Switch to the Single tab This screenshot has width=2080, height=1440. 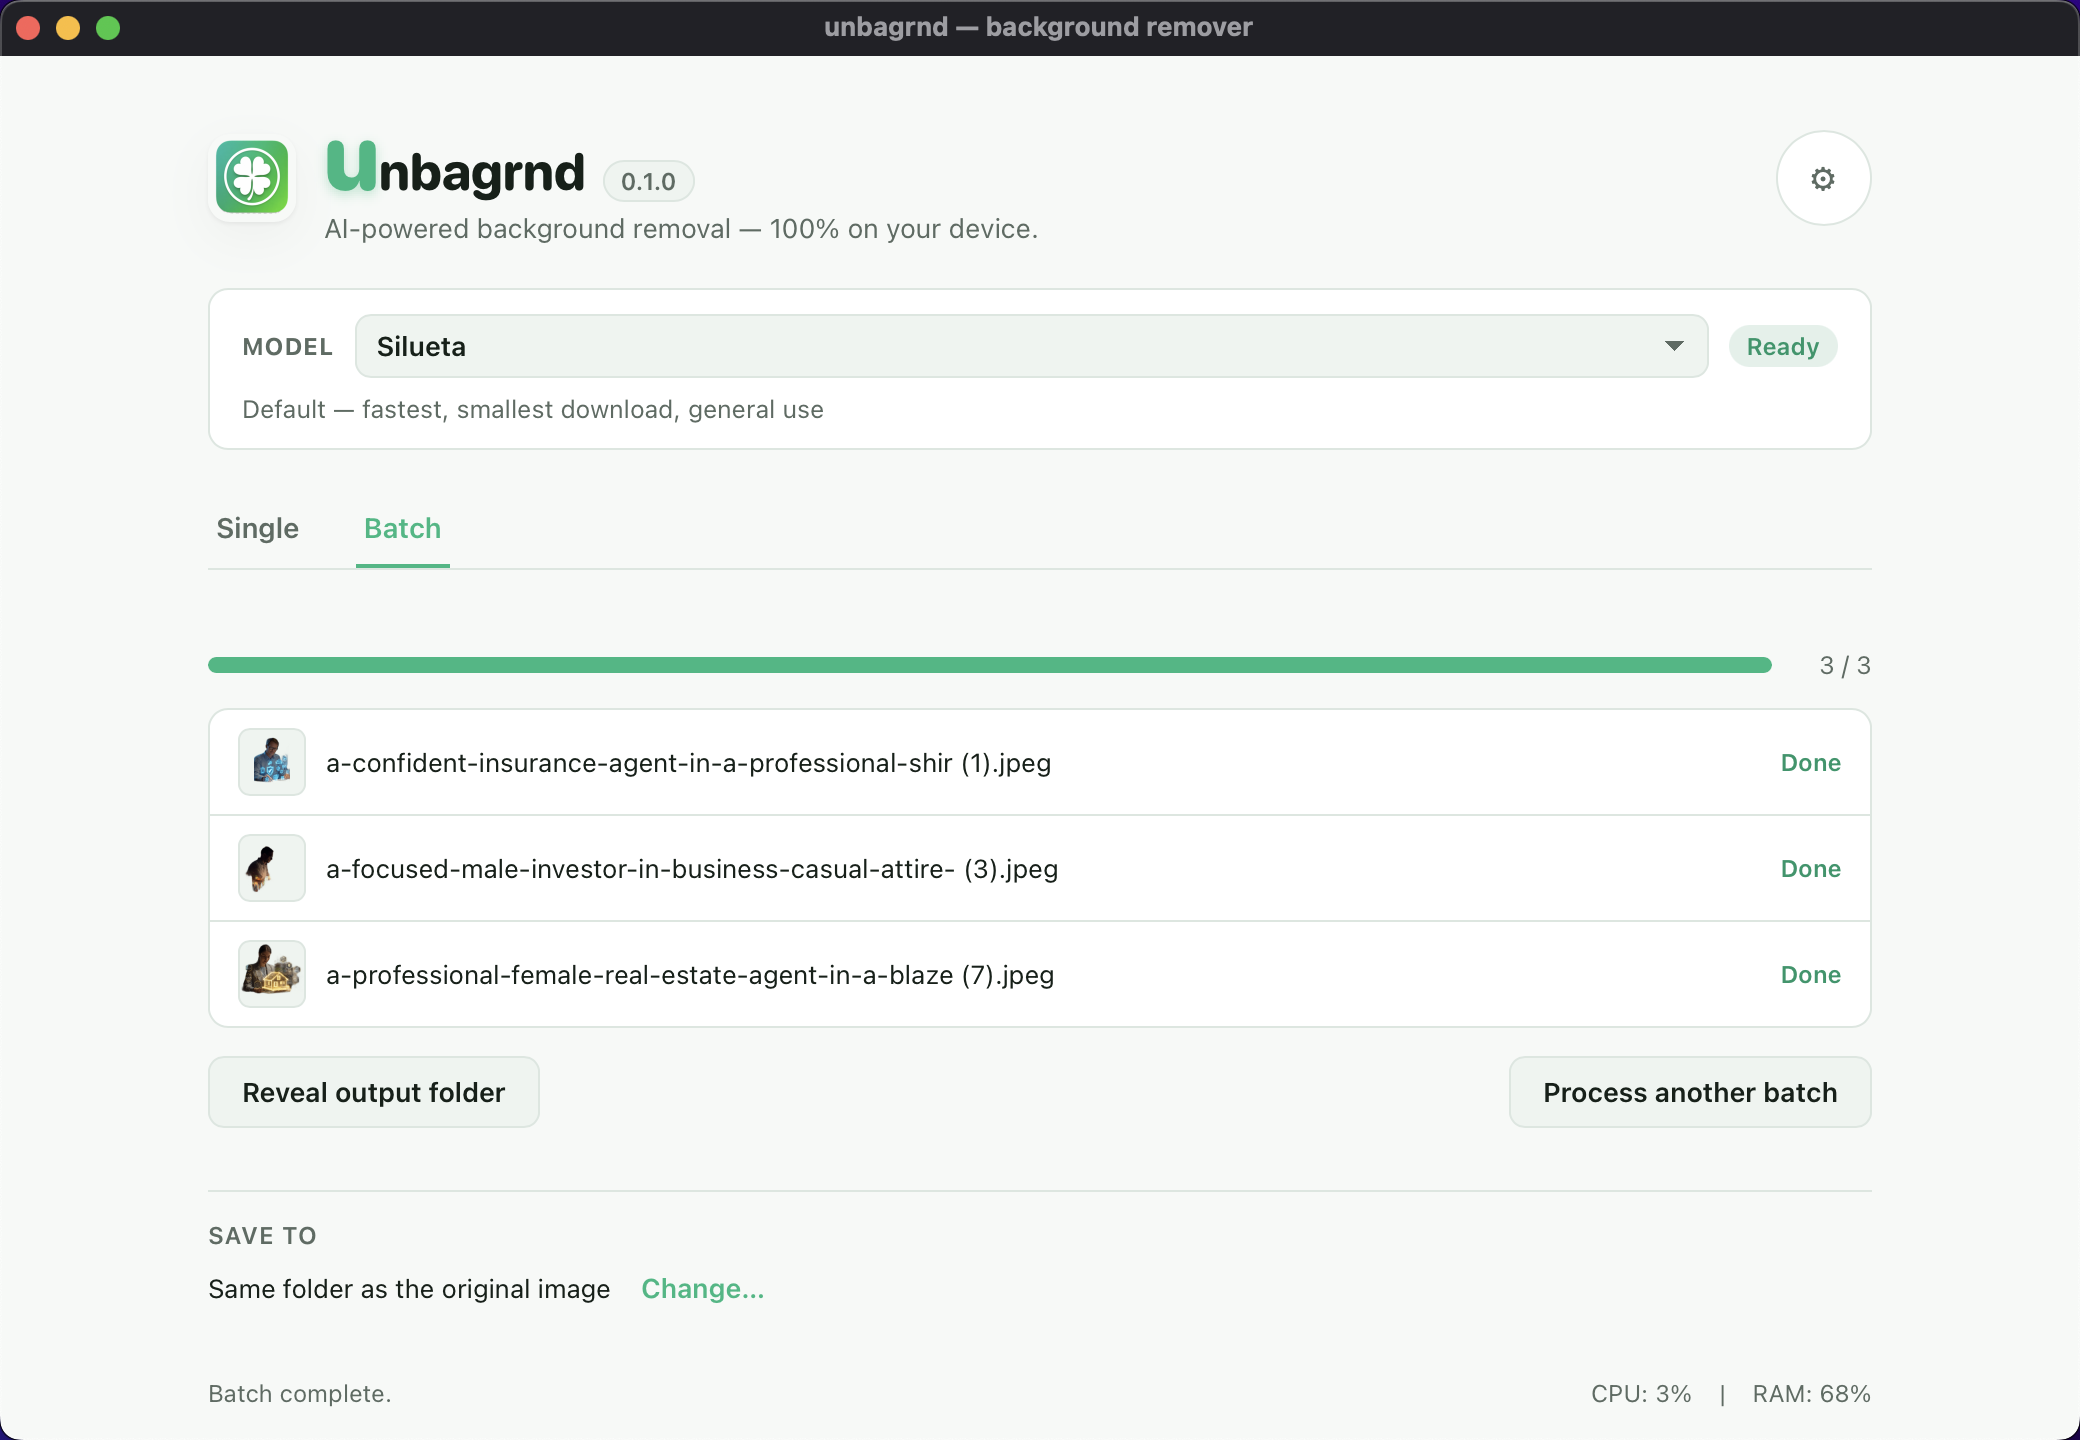(x=258, y=528)
